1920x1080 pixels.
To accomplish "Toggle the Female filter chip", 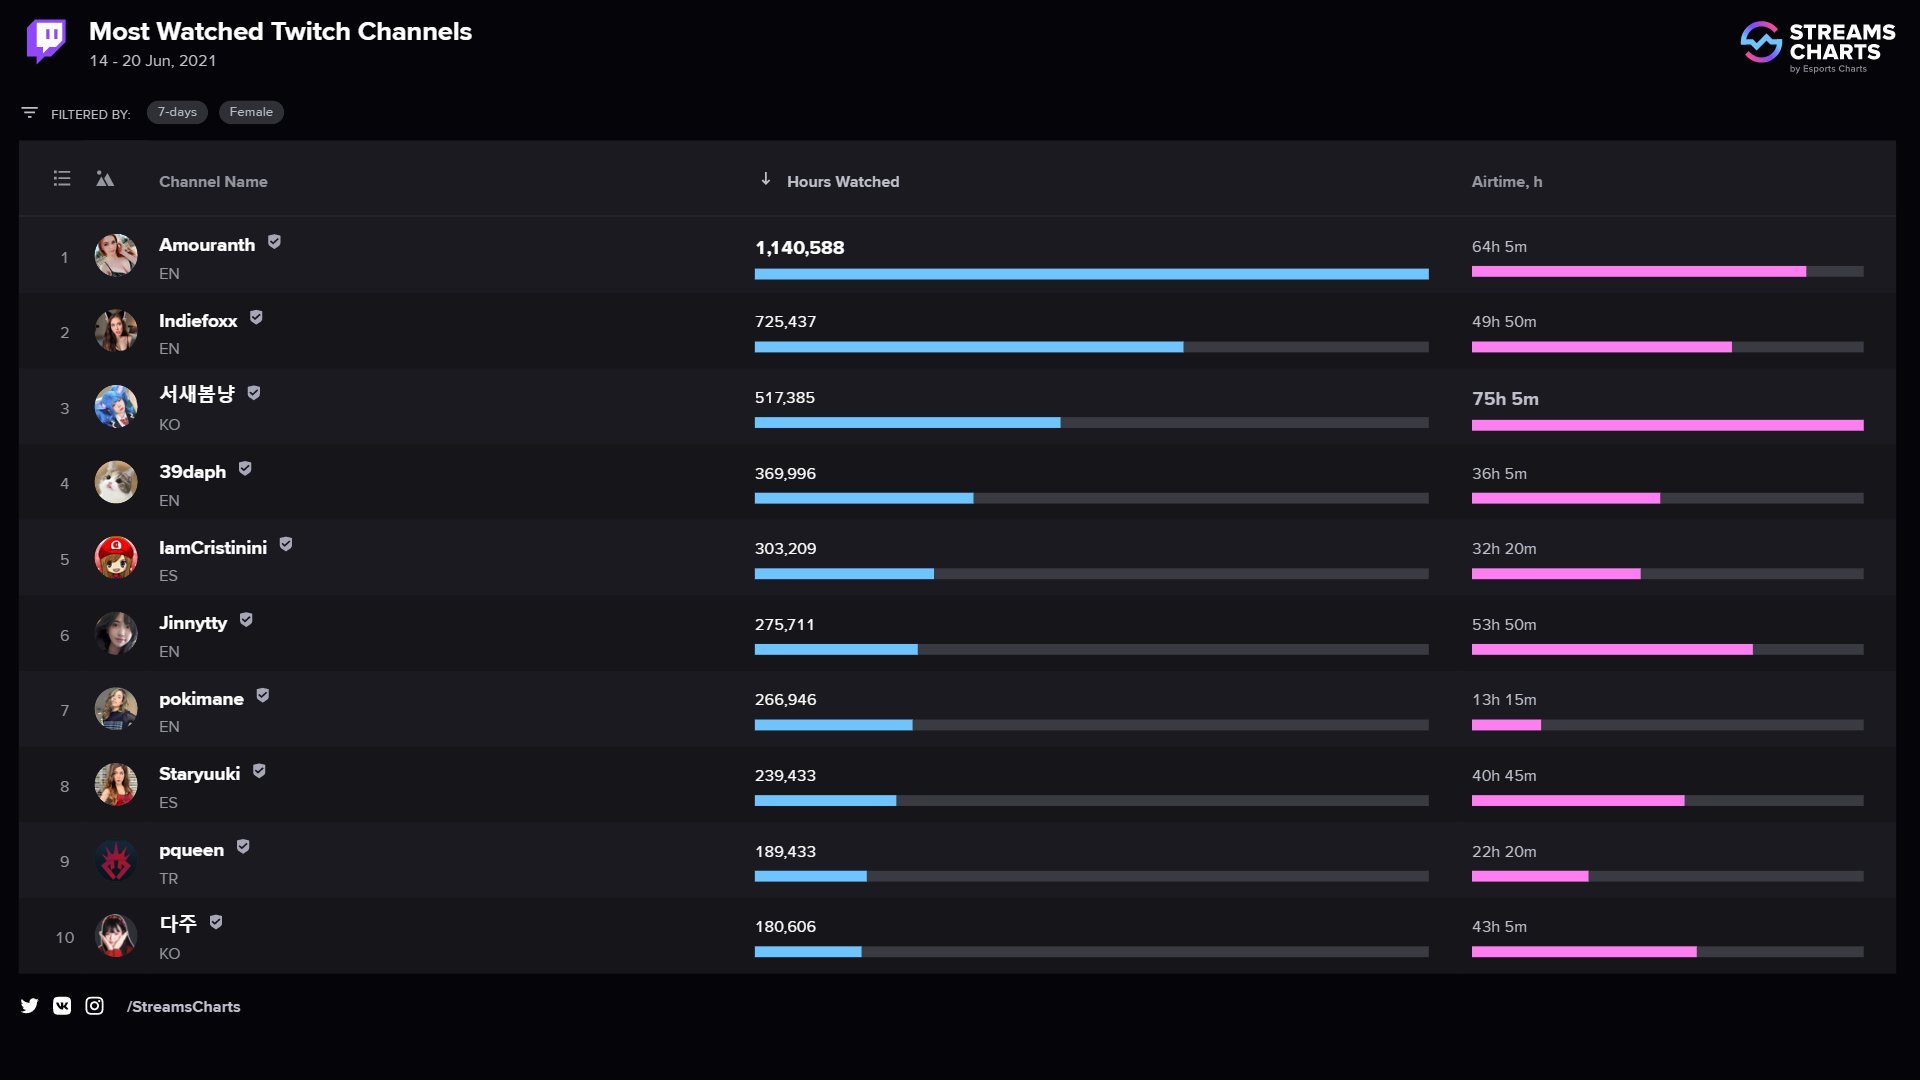I will (251, 112).
